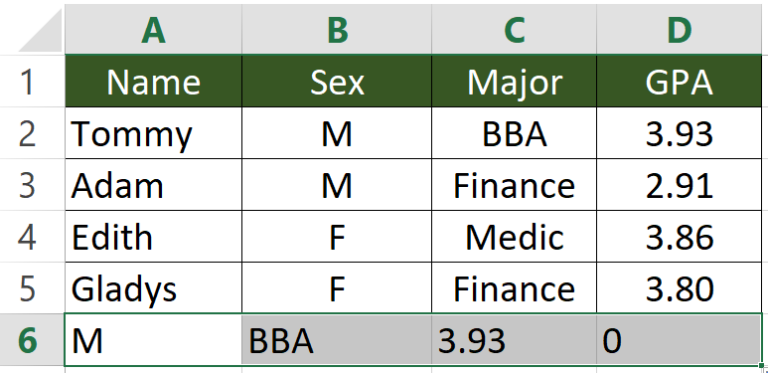This screenshot has height=373, width=768.
Task: Select column D header
Action: pos(679,29)
